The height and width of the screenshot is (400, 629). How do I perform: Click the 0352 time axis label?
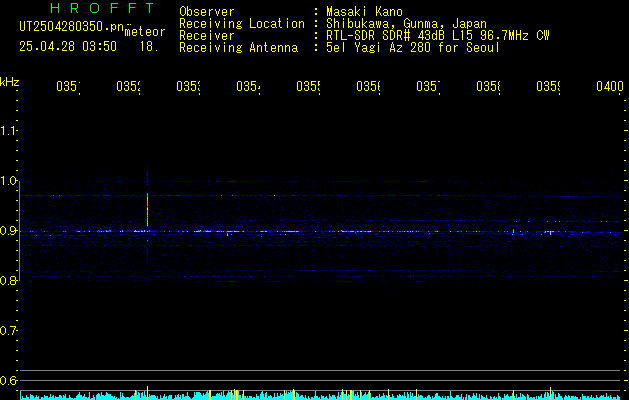coord(128,87)
